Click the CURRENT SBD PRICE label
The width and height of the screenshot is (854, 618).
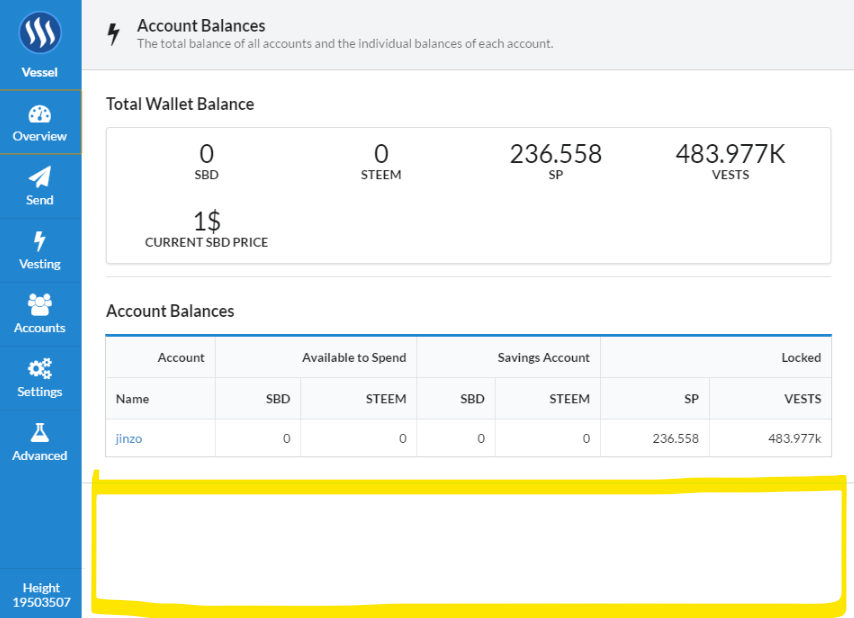pos(206,242)
